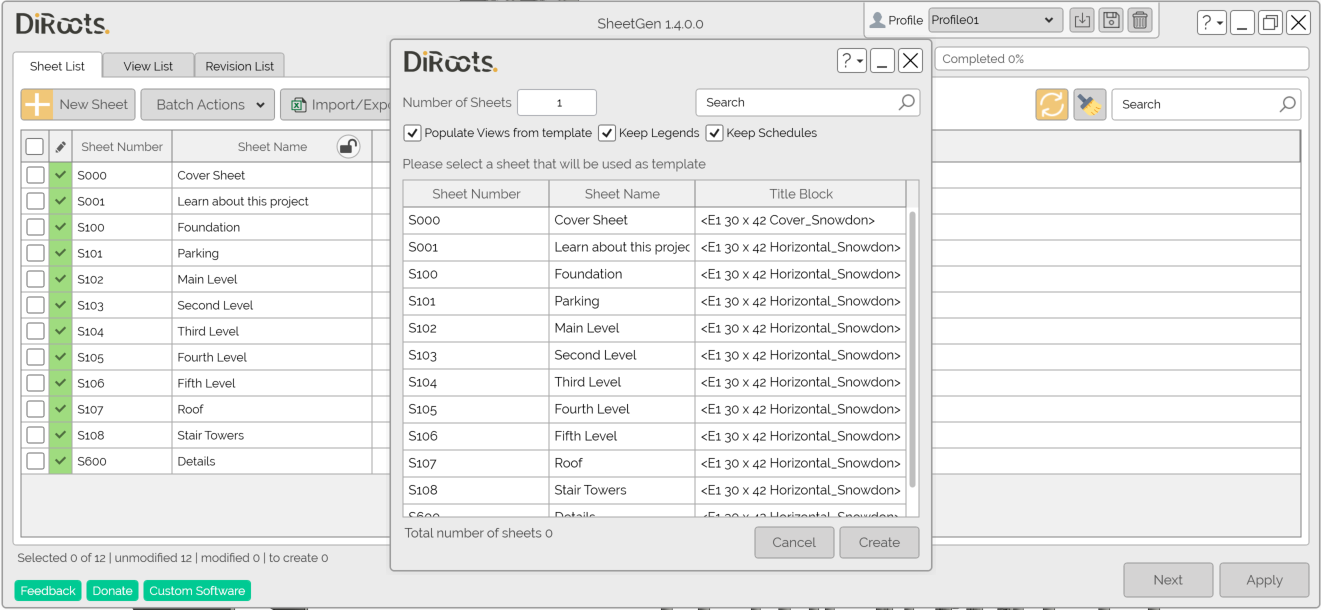Load a profile via the import arrow icon
The width and height of the screenshot is (1321, 610).
tap(1081, 19)
